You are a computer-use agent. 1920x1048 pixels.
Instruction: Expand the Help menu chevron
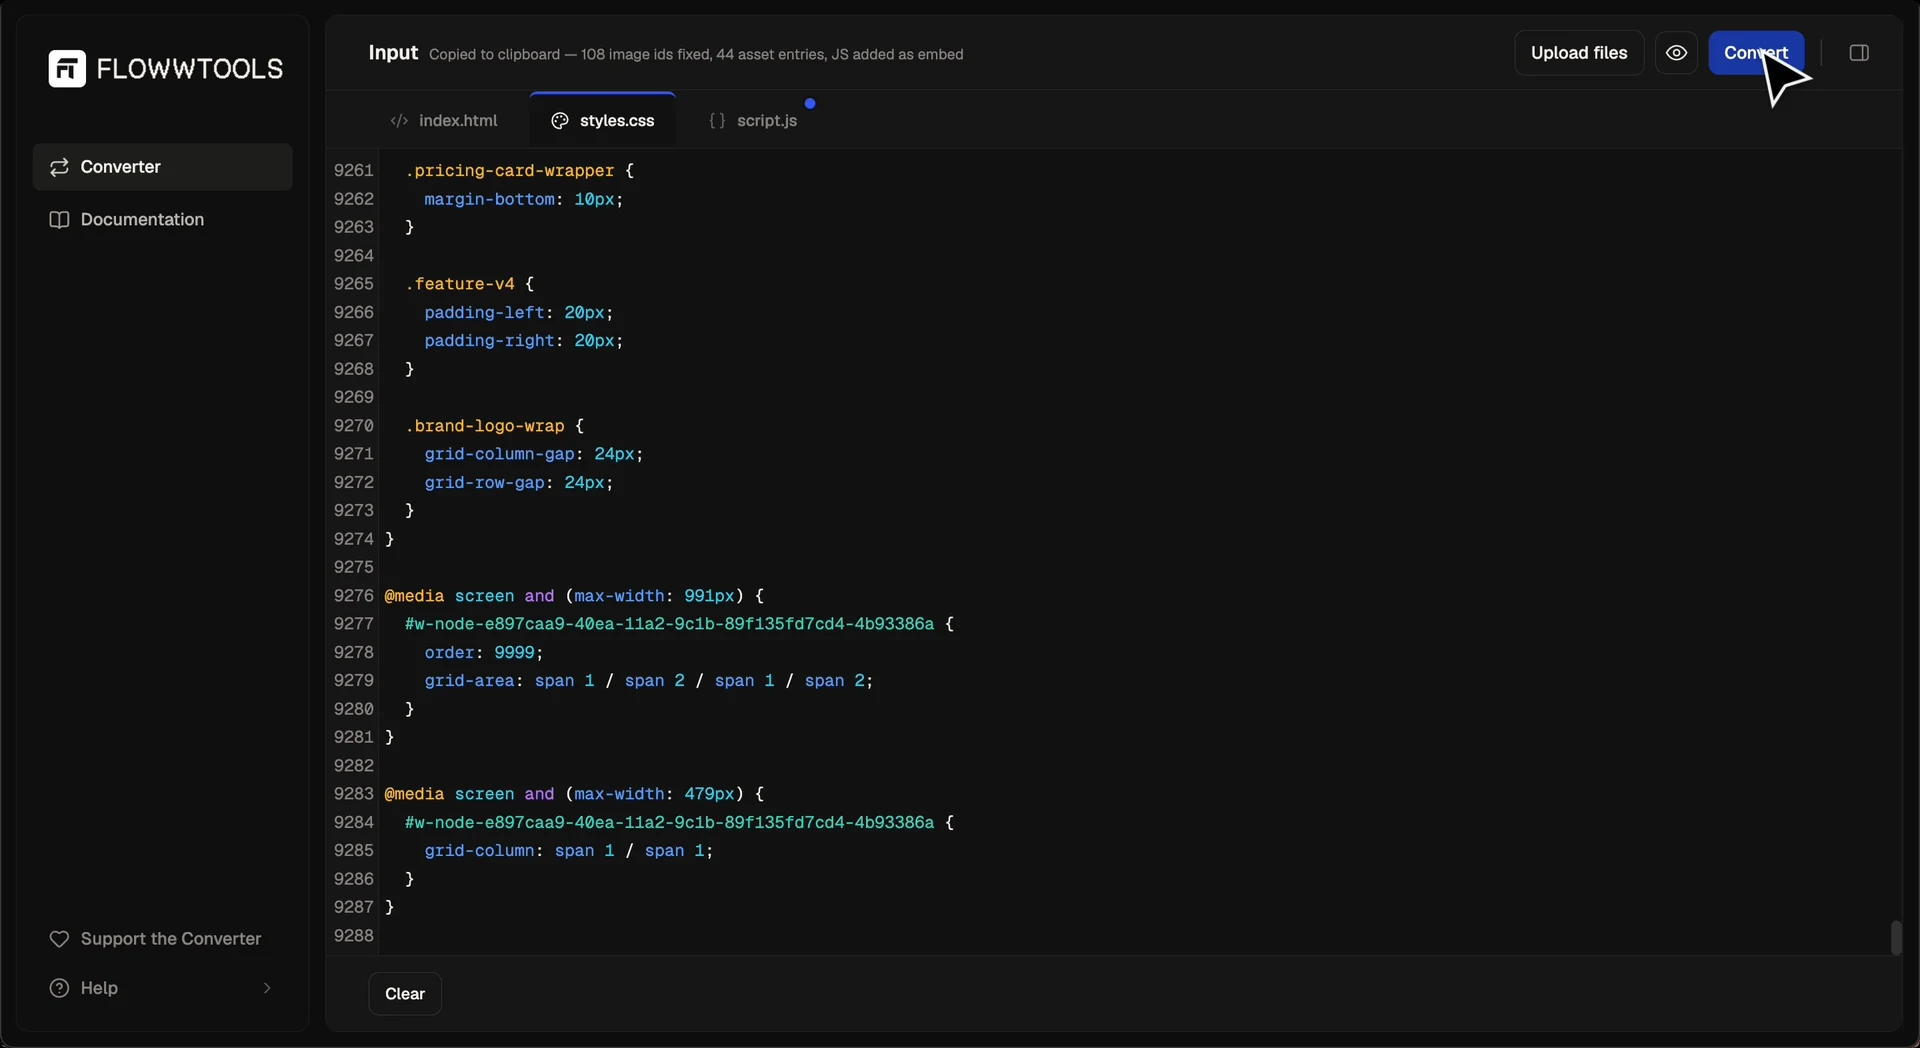coord(267,988)
